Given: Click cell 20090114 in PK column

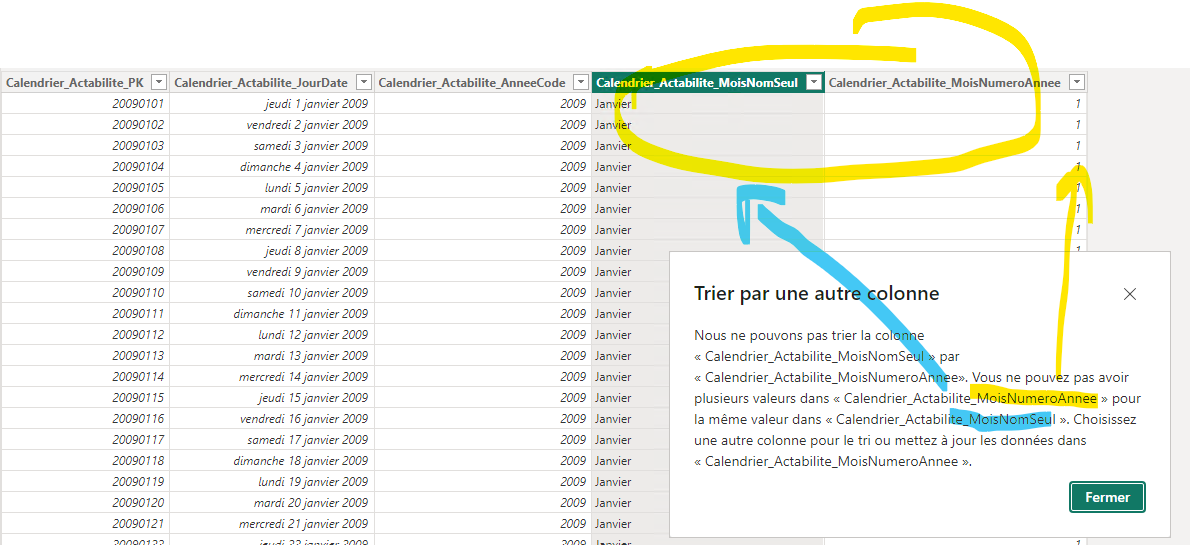Looking at the screenshot, I should pos(86,376).
